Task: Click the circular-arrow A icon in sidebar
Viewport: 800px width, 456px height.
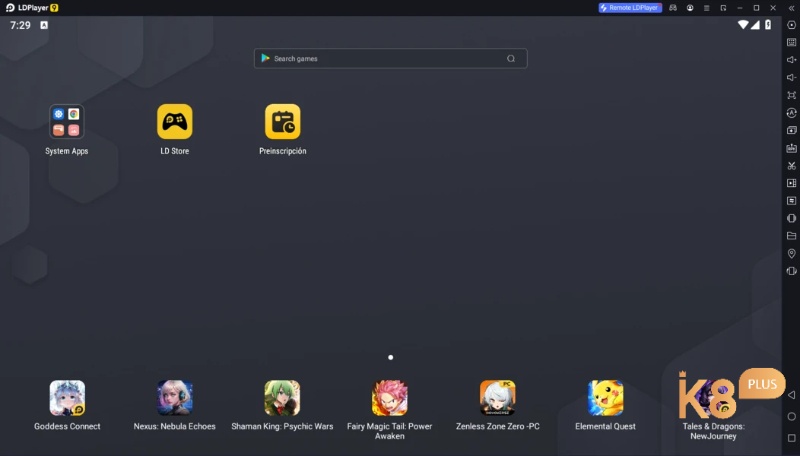Action: point(791,113)
